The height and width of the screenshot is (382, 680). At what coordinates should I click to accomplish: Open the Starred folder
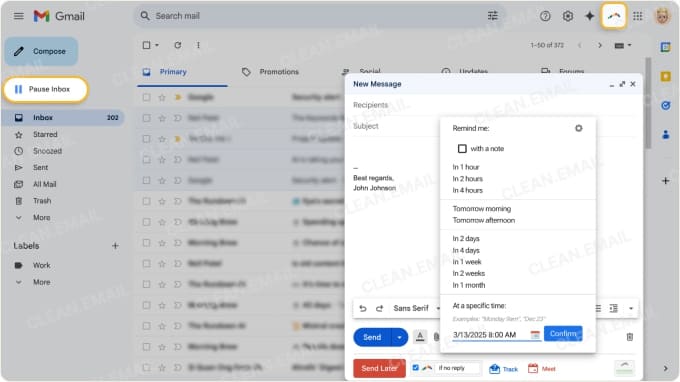(45, 134)
